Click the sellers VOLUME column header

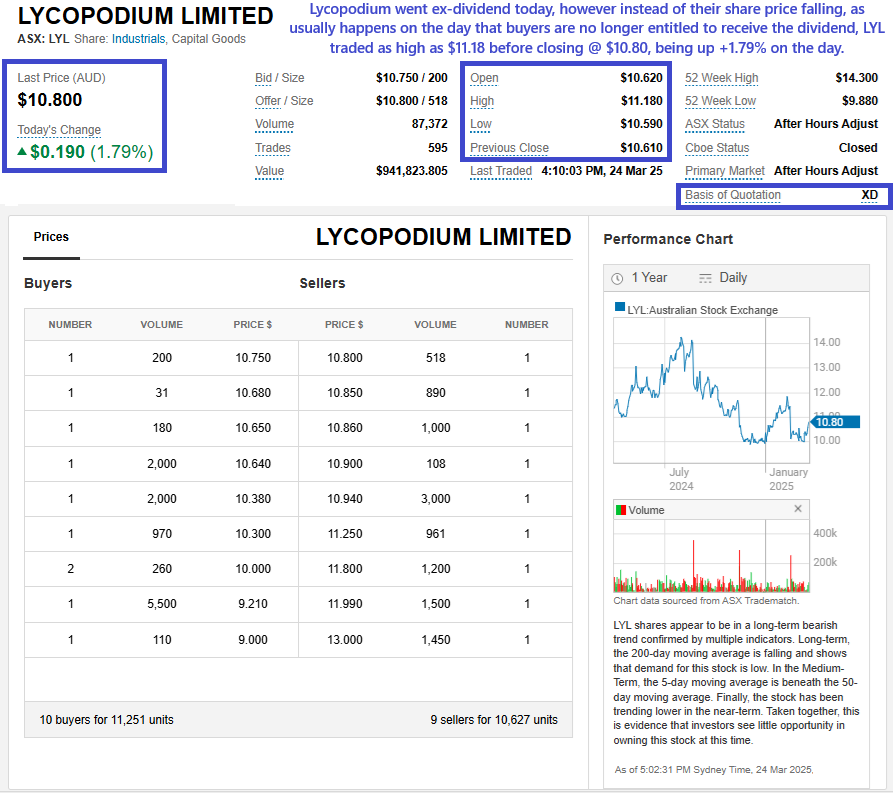435,325
